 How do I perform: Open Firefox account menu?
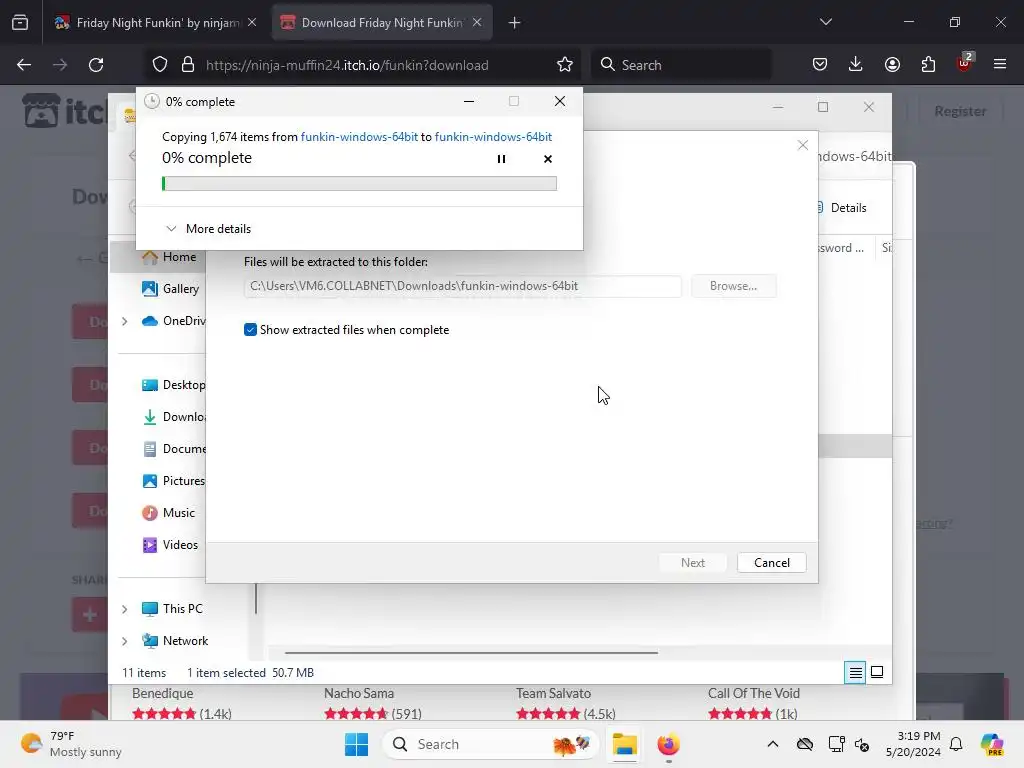click(x=892, y=65)
